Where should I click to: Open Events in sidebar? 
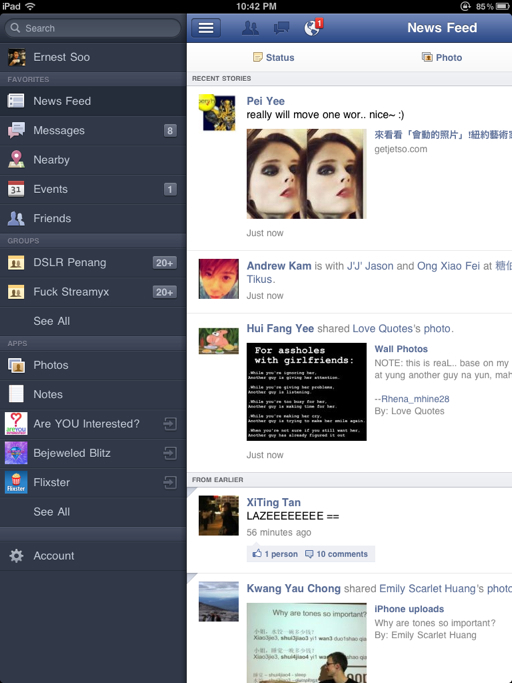click(93, 189)
